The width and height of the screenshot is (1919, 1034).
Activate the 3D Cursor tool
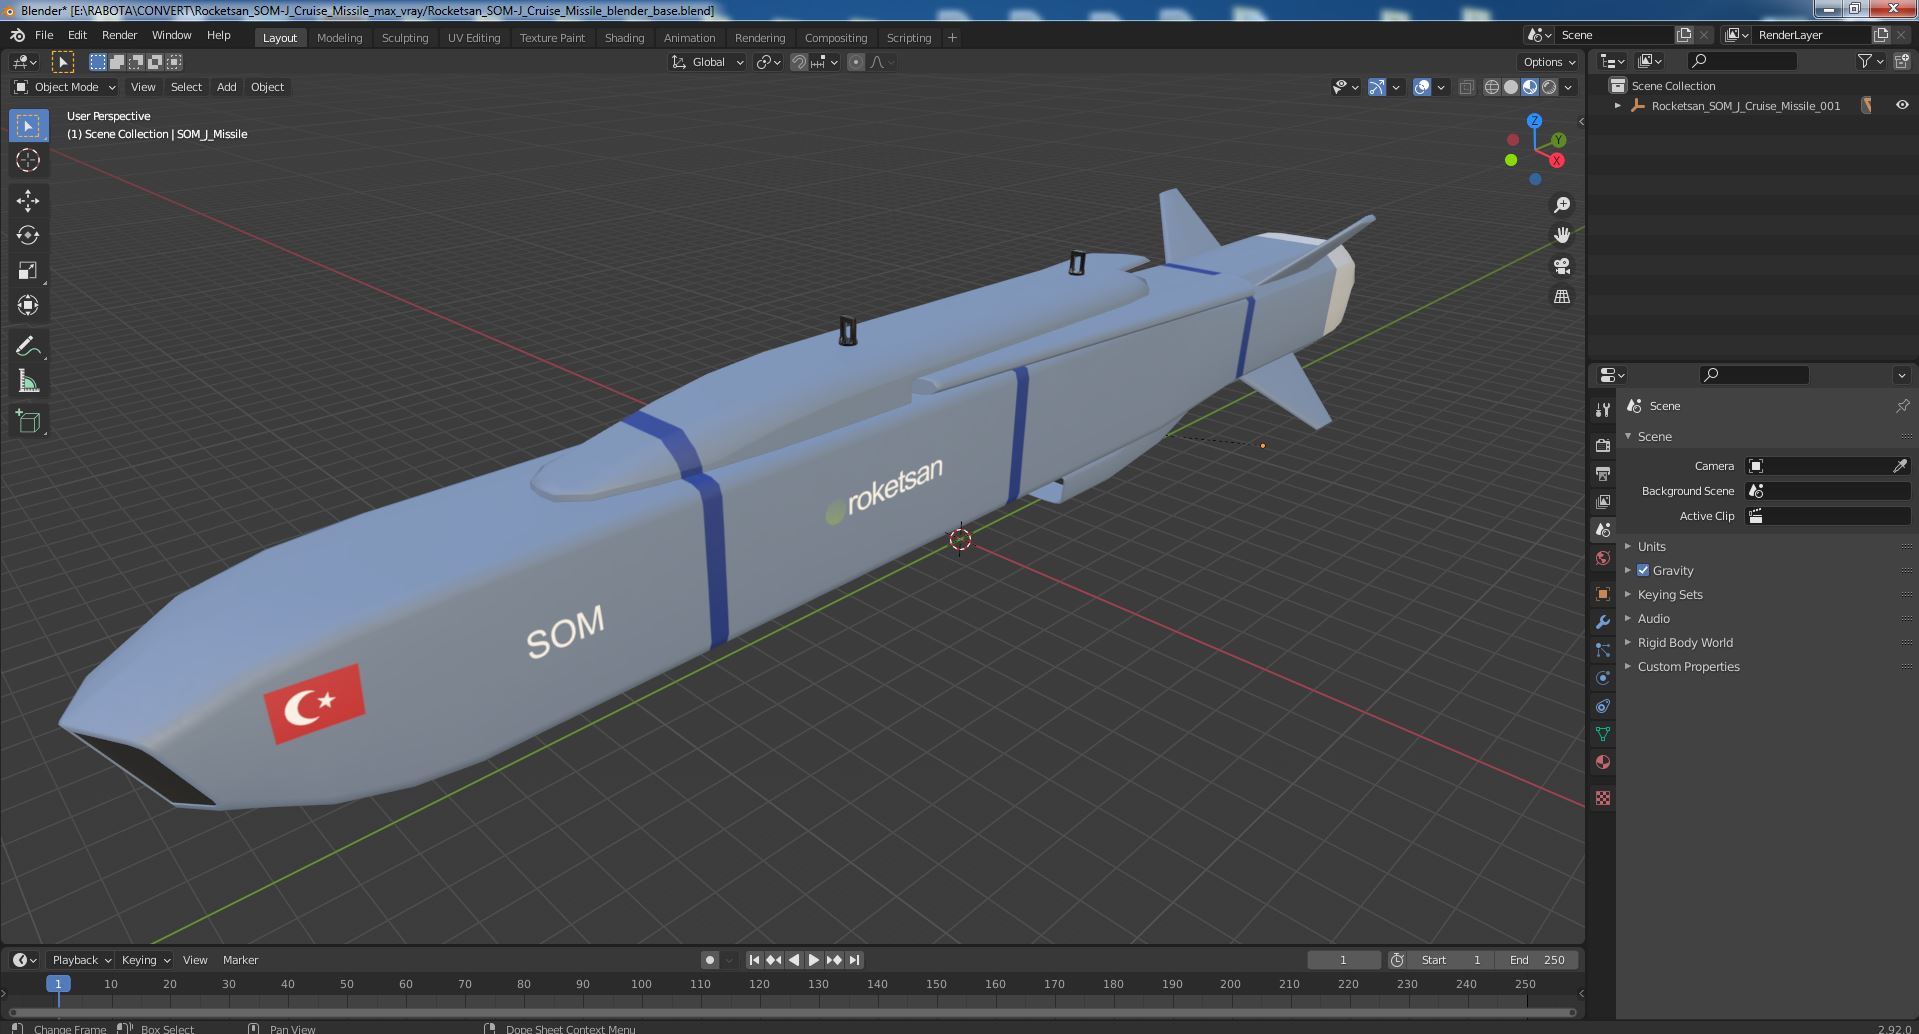click(x=28, y=160)
